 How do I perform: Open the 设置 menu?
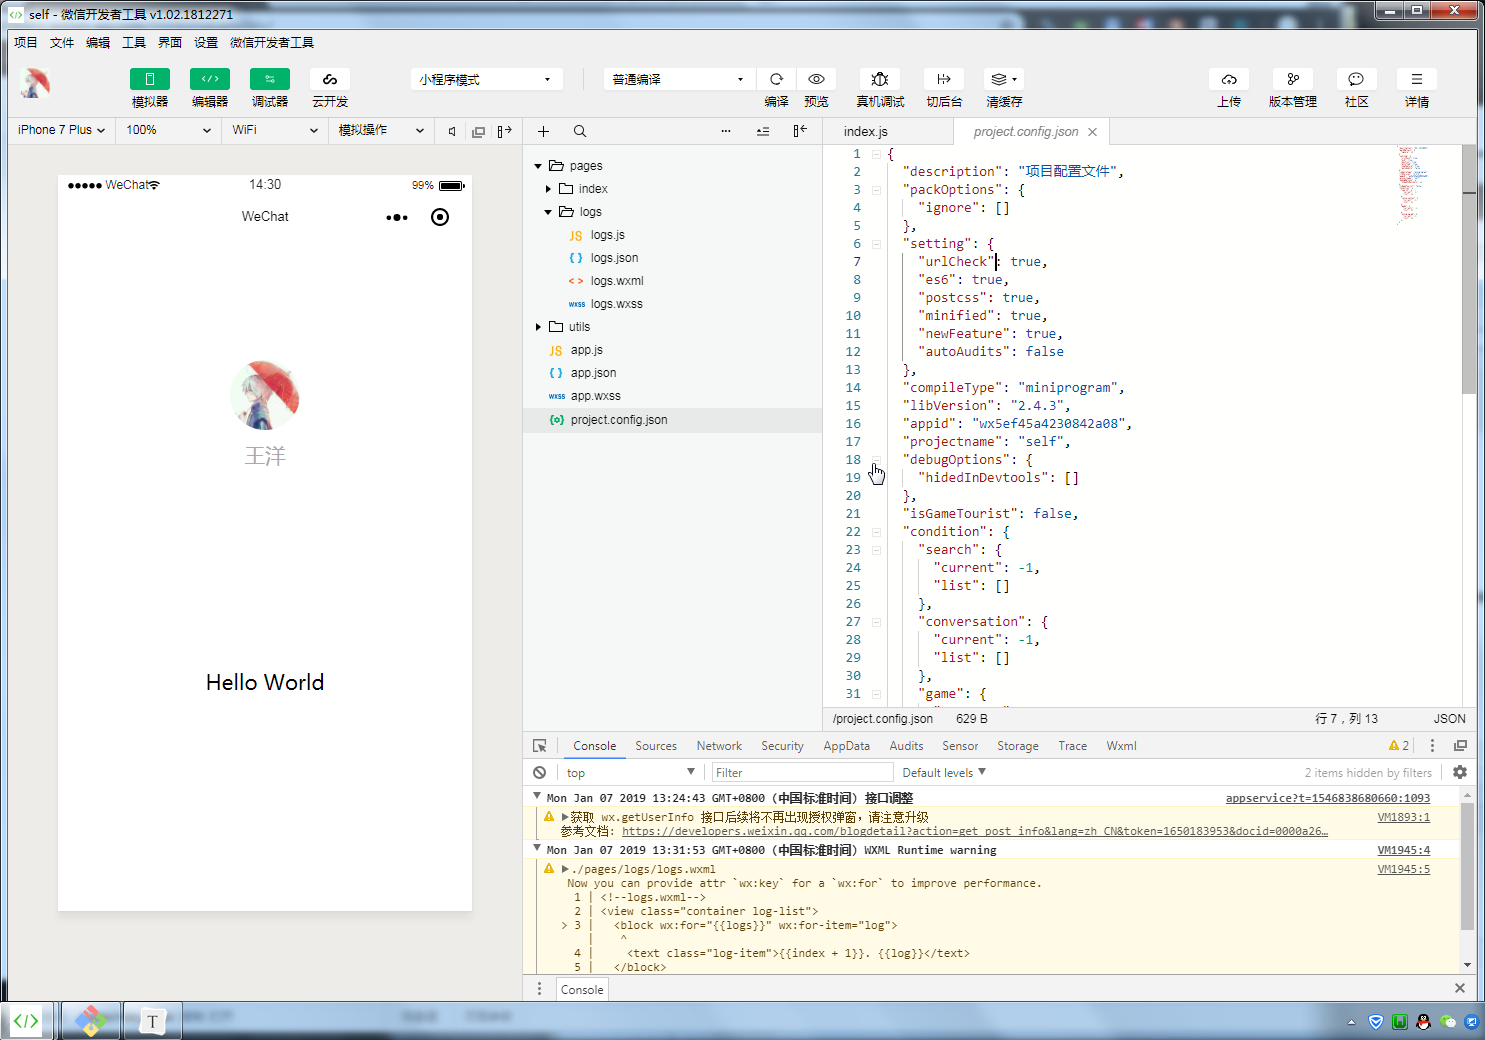206,42
